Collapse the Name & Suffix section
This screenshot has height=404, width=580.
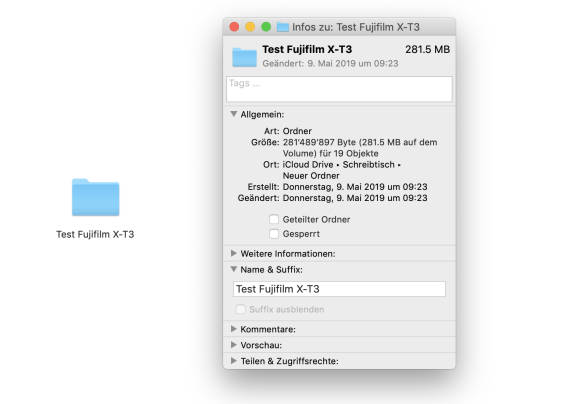(233, 269)
